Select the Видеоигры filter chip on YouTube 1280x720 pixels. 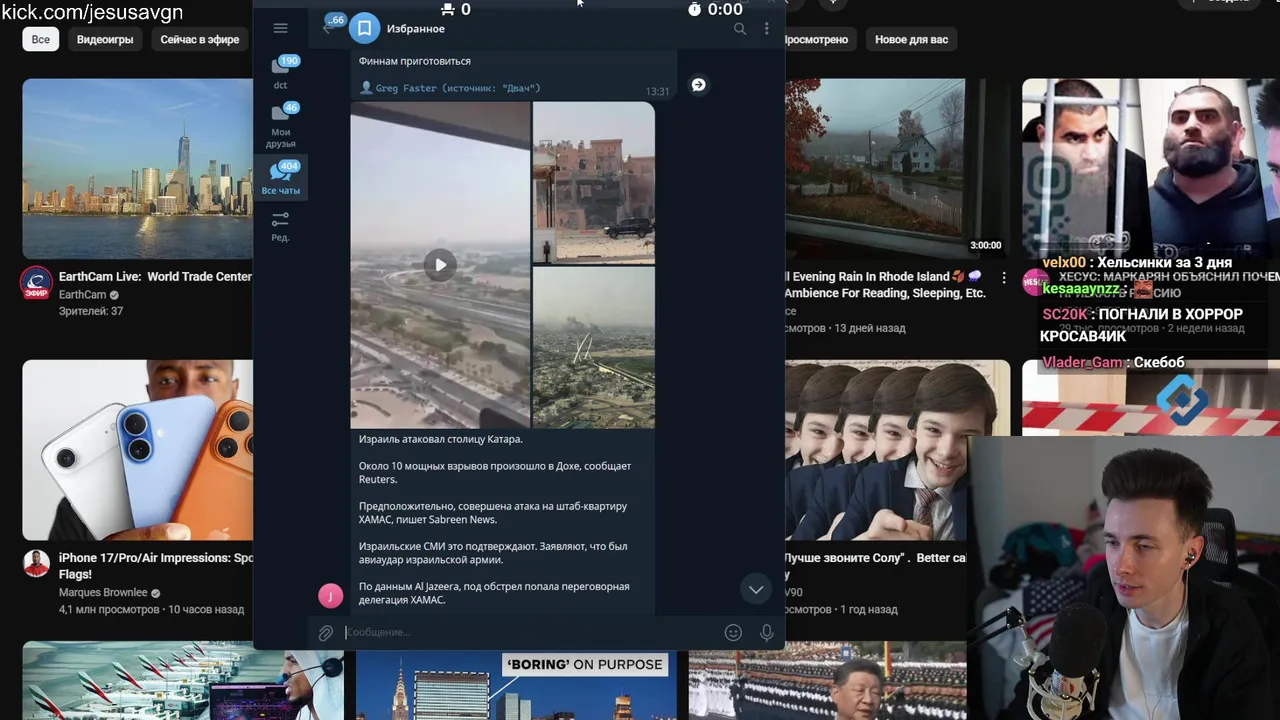[105, 39]
